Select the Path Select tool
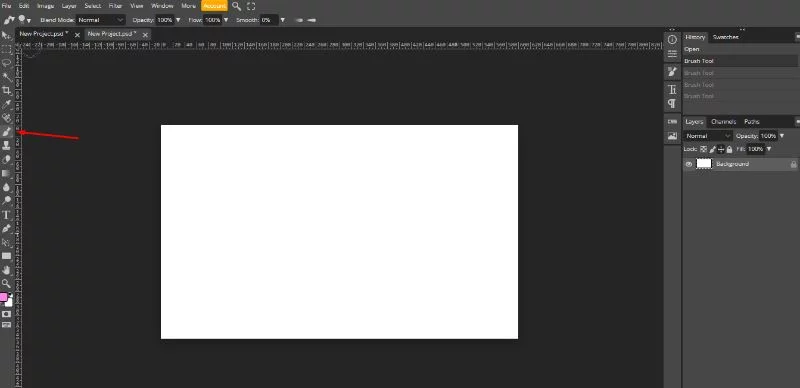 [x=6, y=242]
